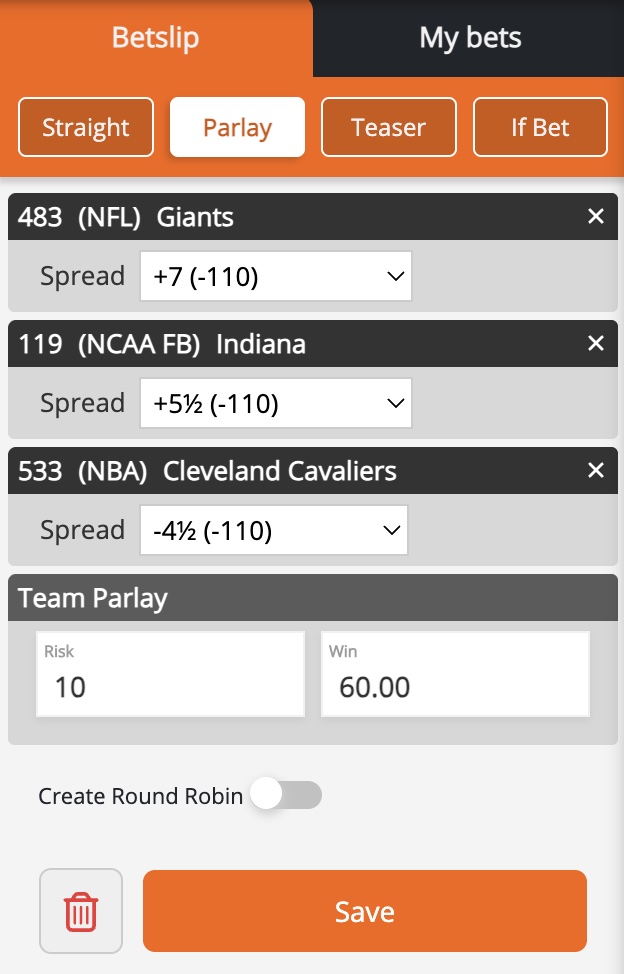The width and height of the screenshot is (624, 974).
Task: Switch to the My bets tab
Action: [468, 37]
